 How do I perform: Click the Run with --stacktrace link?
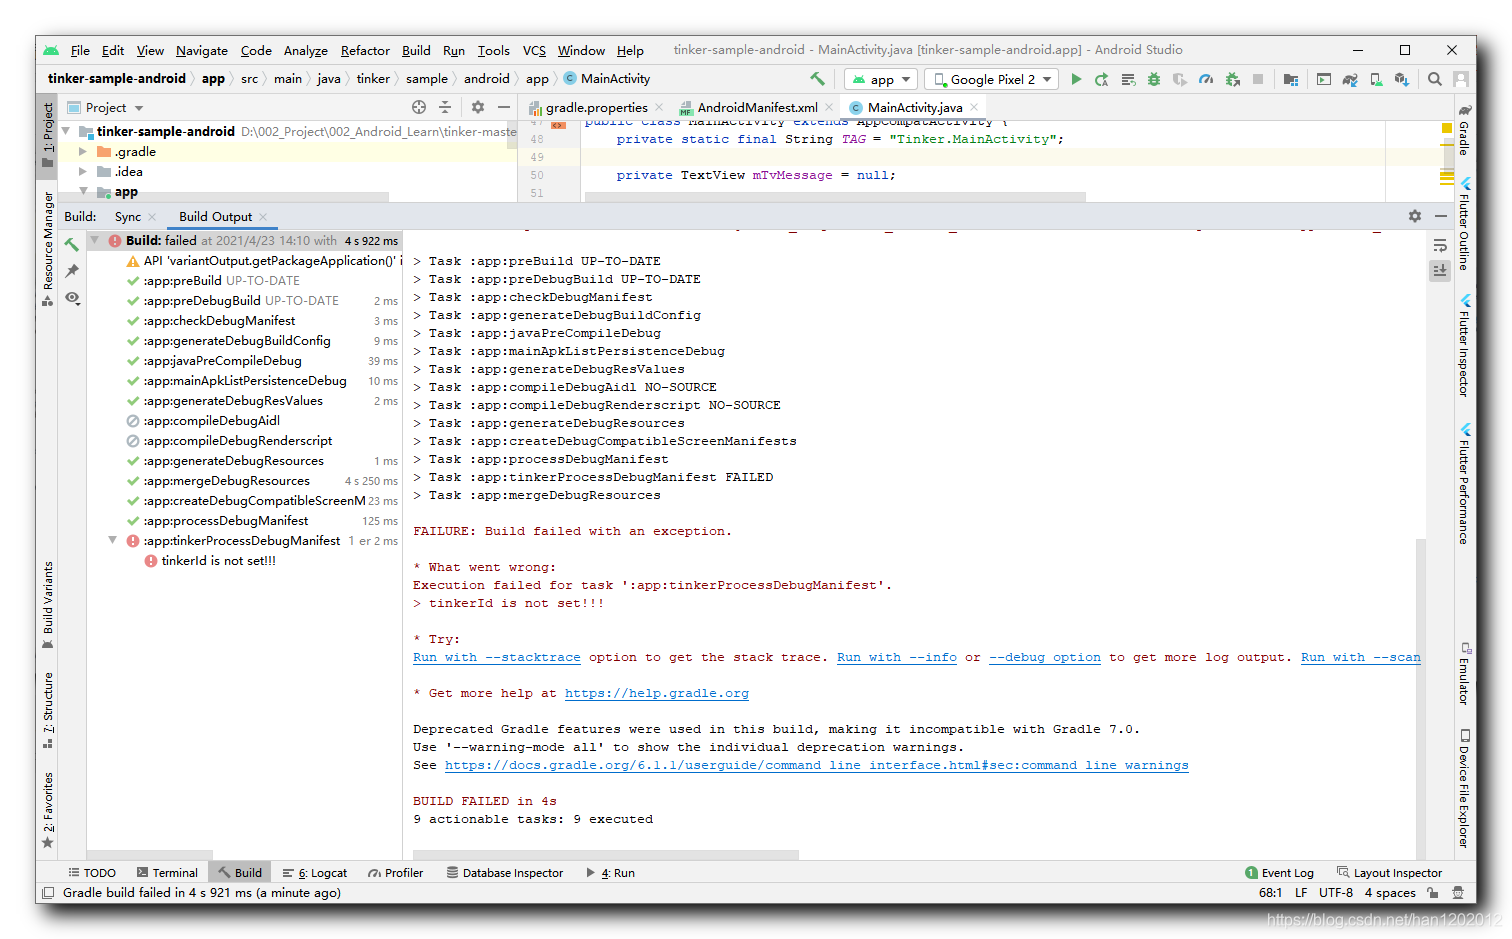coord(496,657)
